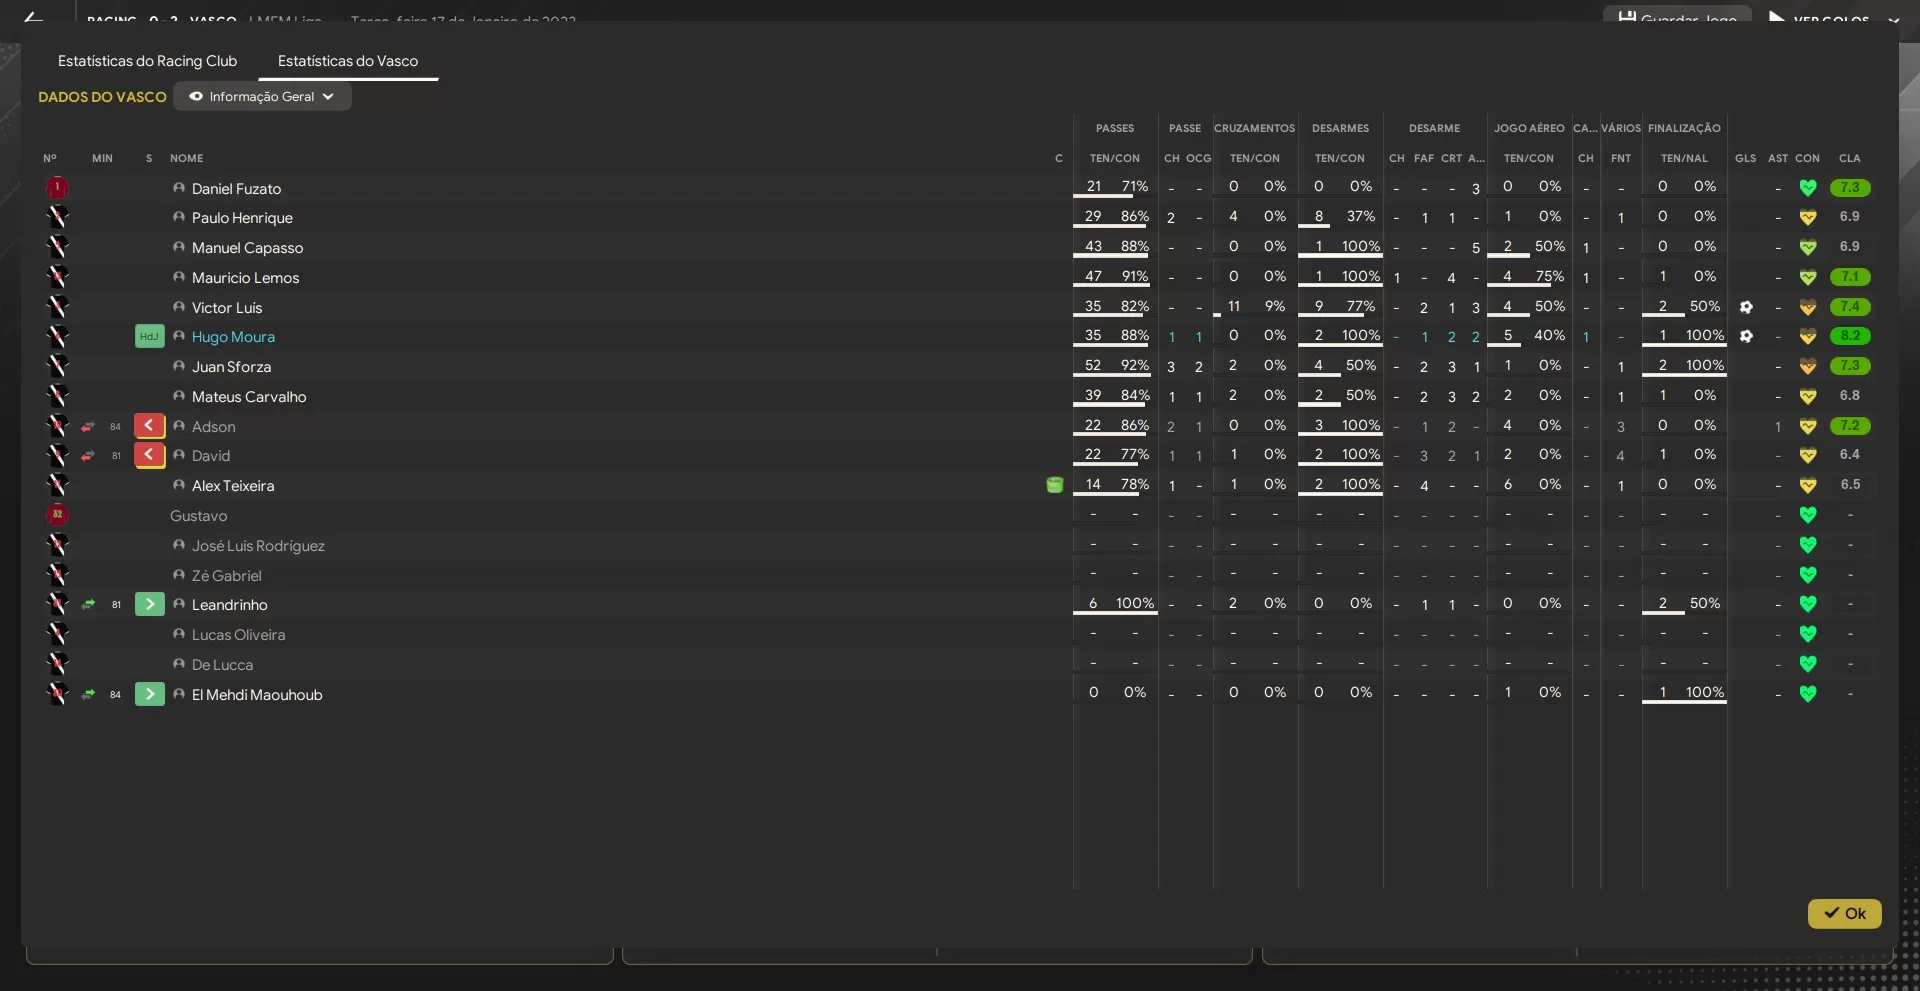1920x991 pixels.
Task: Switch to Estatísticas do Racing Club tab
Action: pos(147,61)
